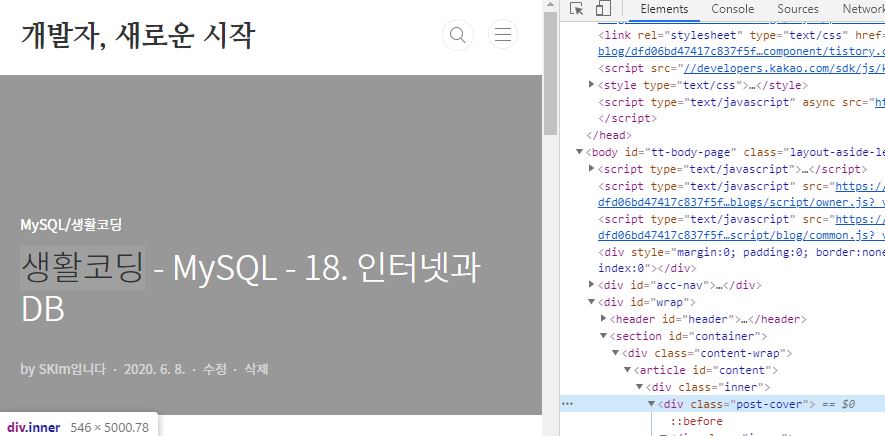Collapse the div class="content-wrap" node
This screenshot has width=885, height=436.
click(x=616, y=353)
